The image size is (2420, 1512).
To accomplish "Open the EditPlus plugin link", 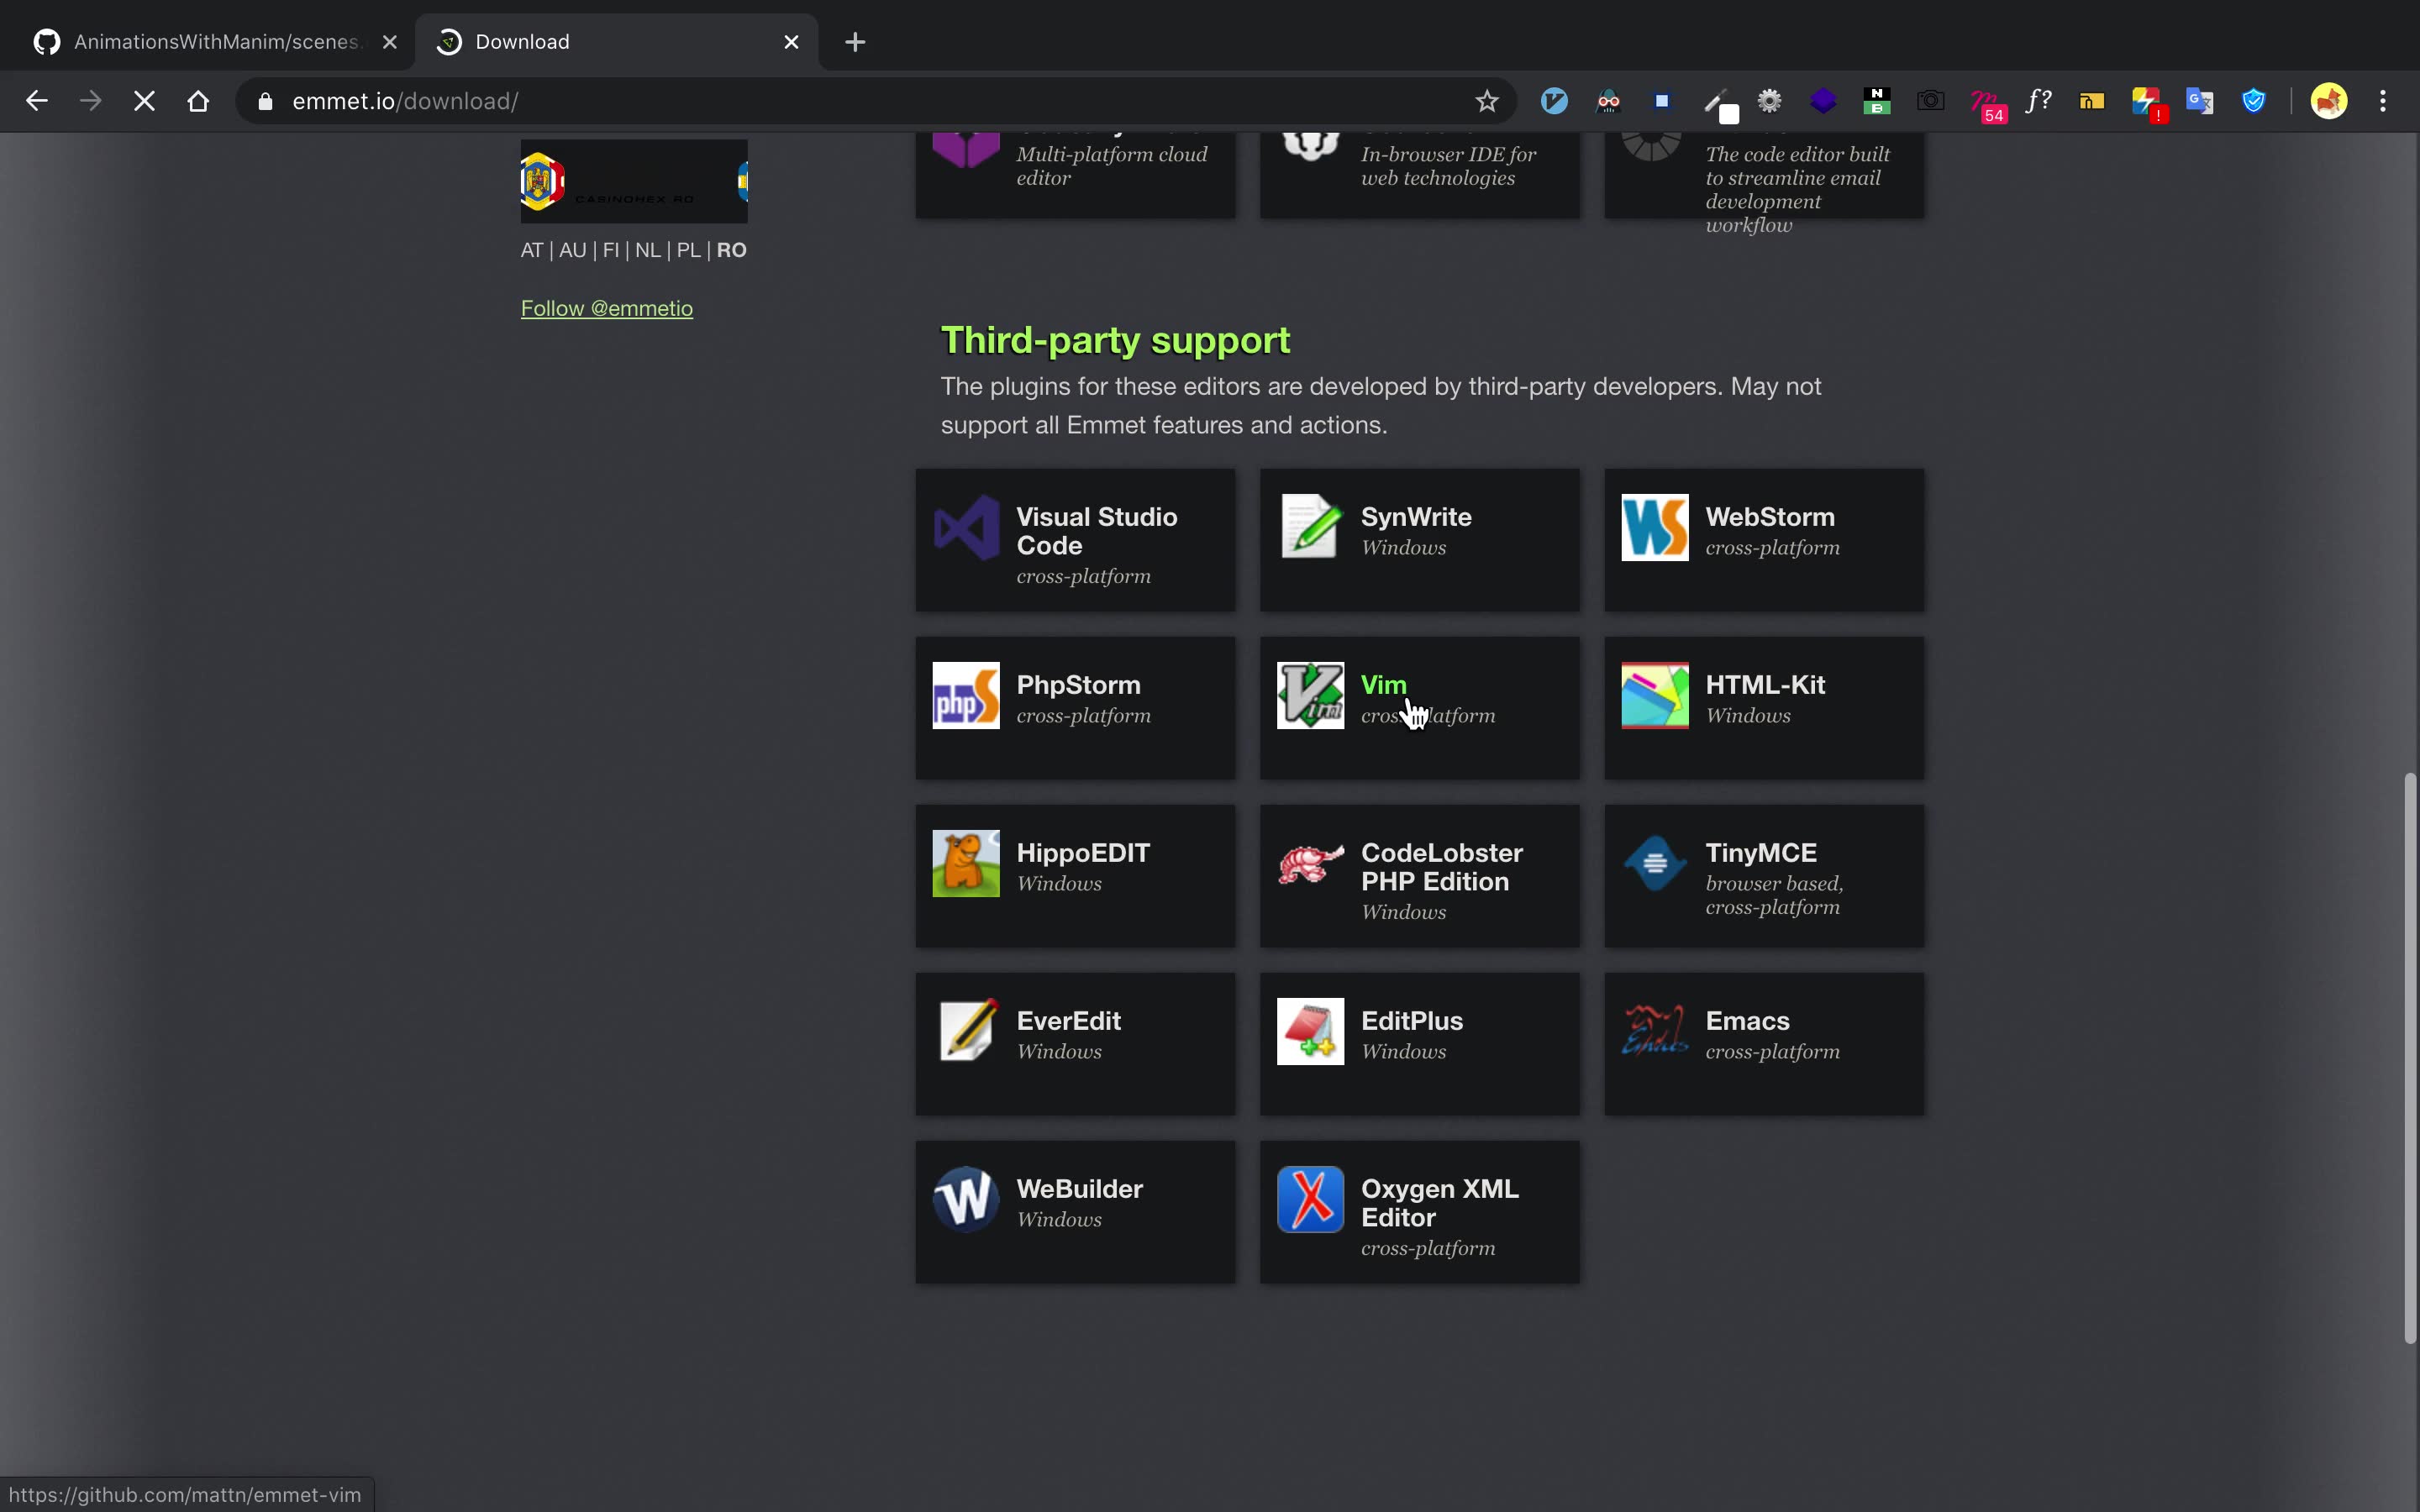I will pyautogui.click(x=1419, y=1044).
